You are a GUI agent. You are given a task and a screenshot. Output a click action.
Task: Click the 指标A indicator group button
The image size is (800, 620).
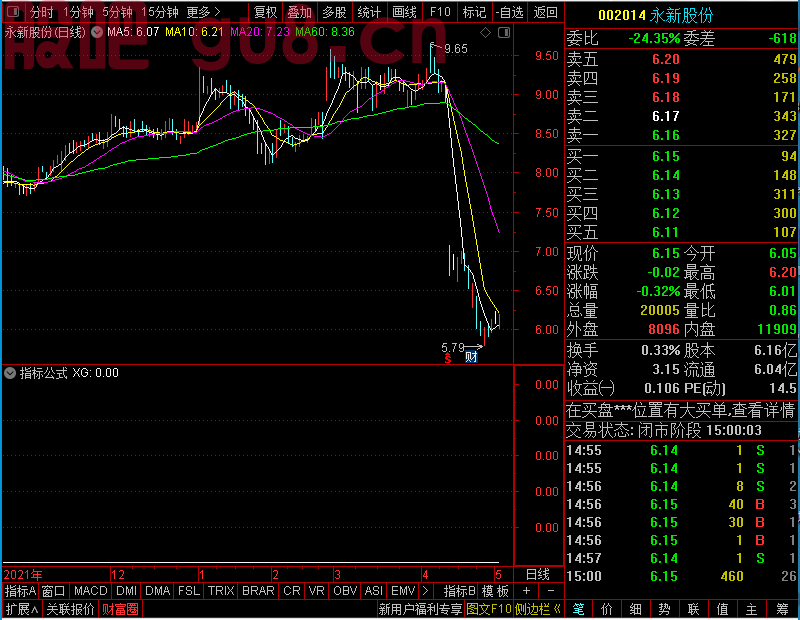[x=20, y=591]
